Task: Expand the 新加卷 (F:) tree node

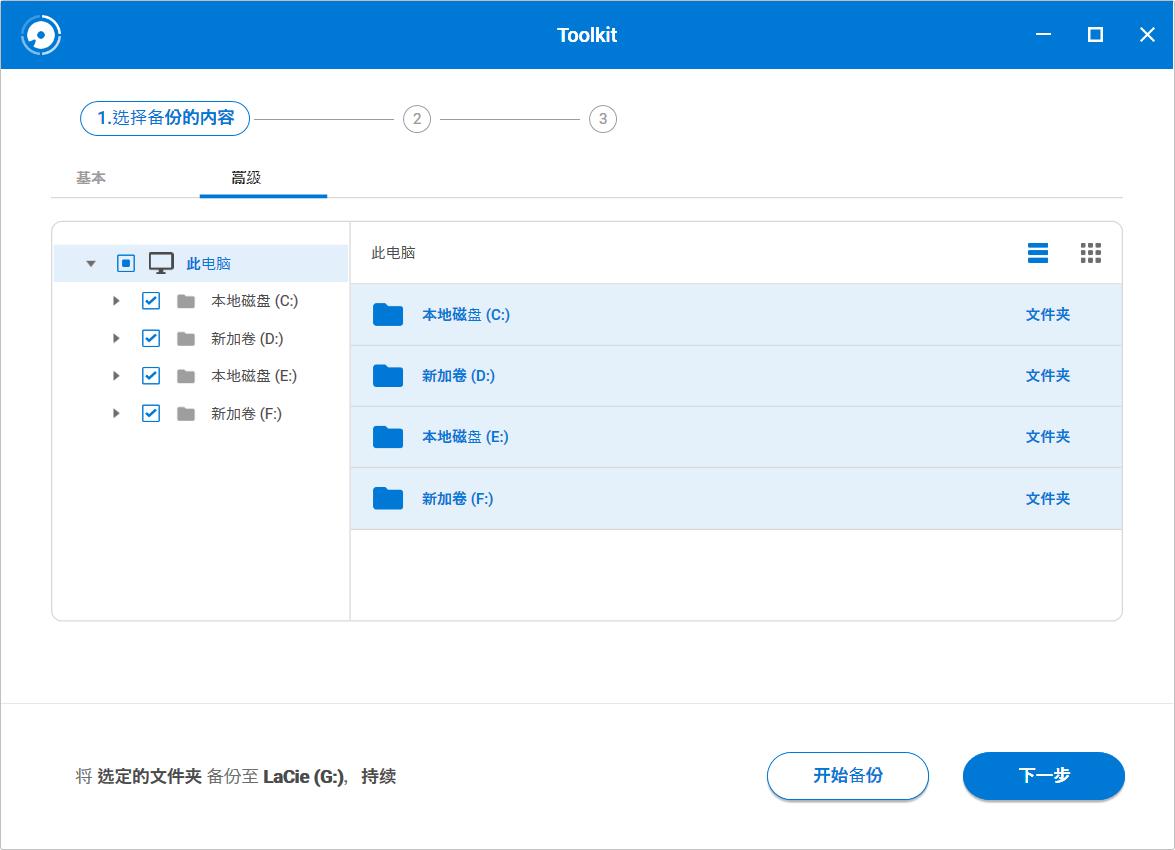Action: click(x=116, y=414)
